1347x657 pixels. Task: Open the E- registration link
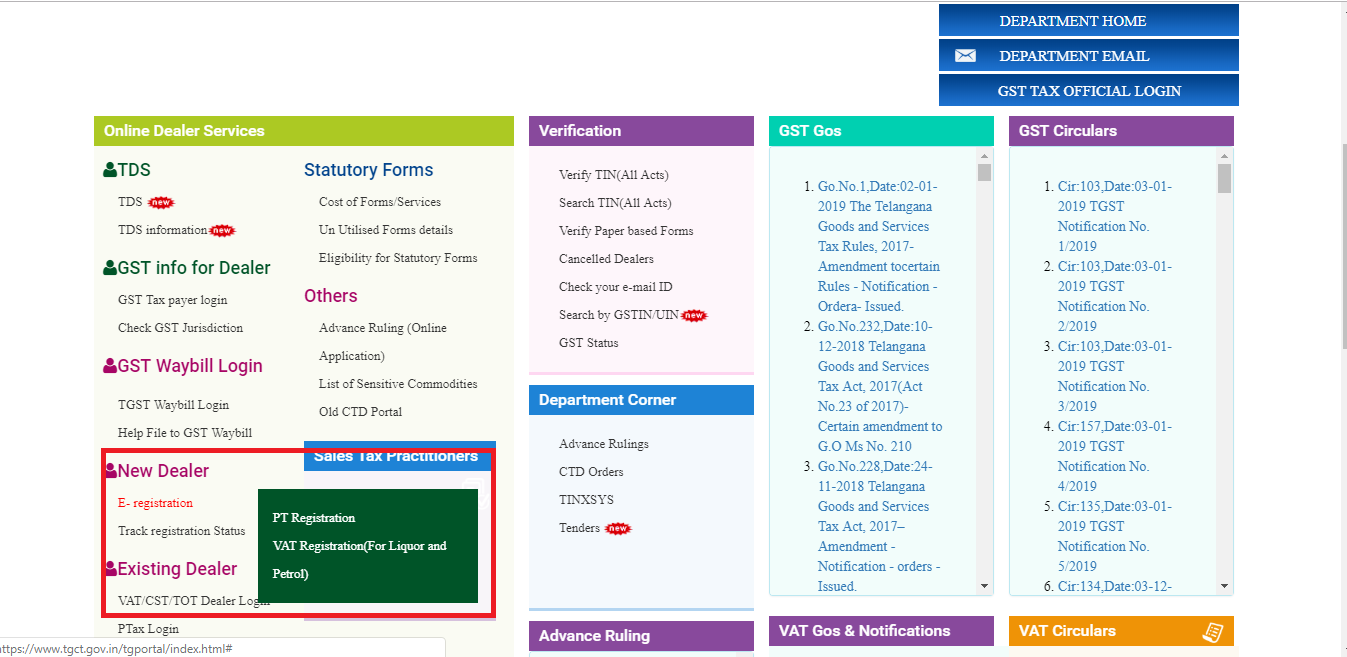coord(155,503)
